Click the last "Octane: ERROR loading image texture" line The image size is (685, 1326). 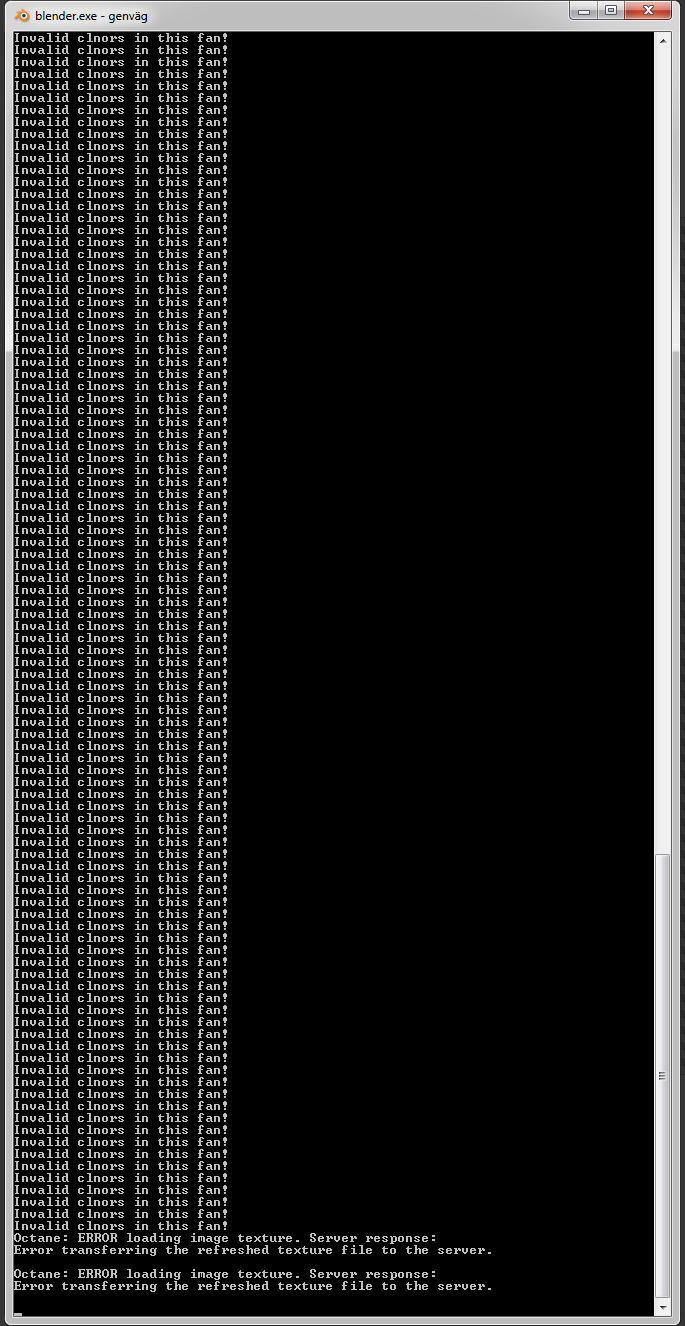[x=225, y=1274]
